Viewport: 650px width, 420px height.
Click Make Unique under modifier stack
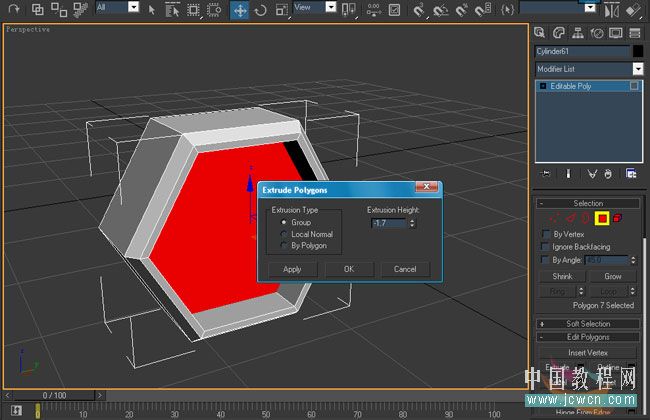pyautogui.click(x=592, y=174)
